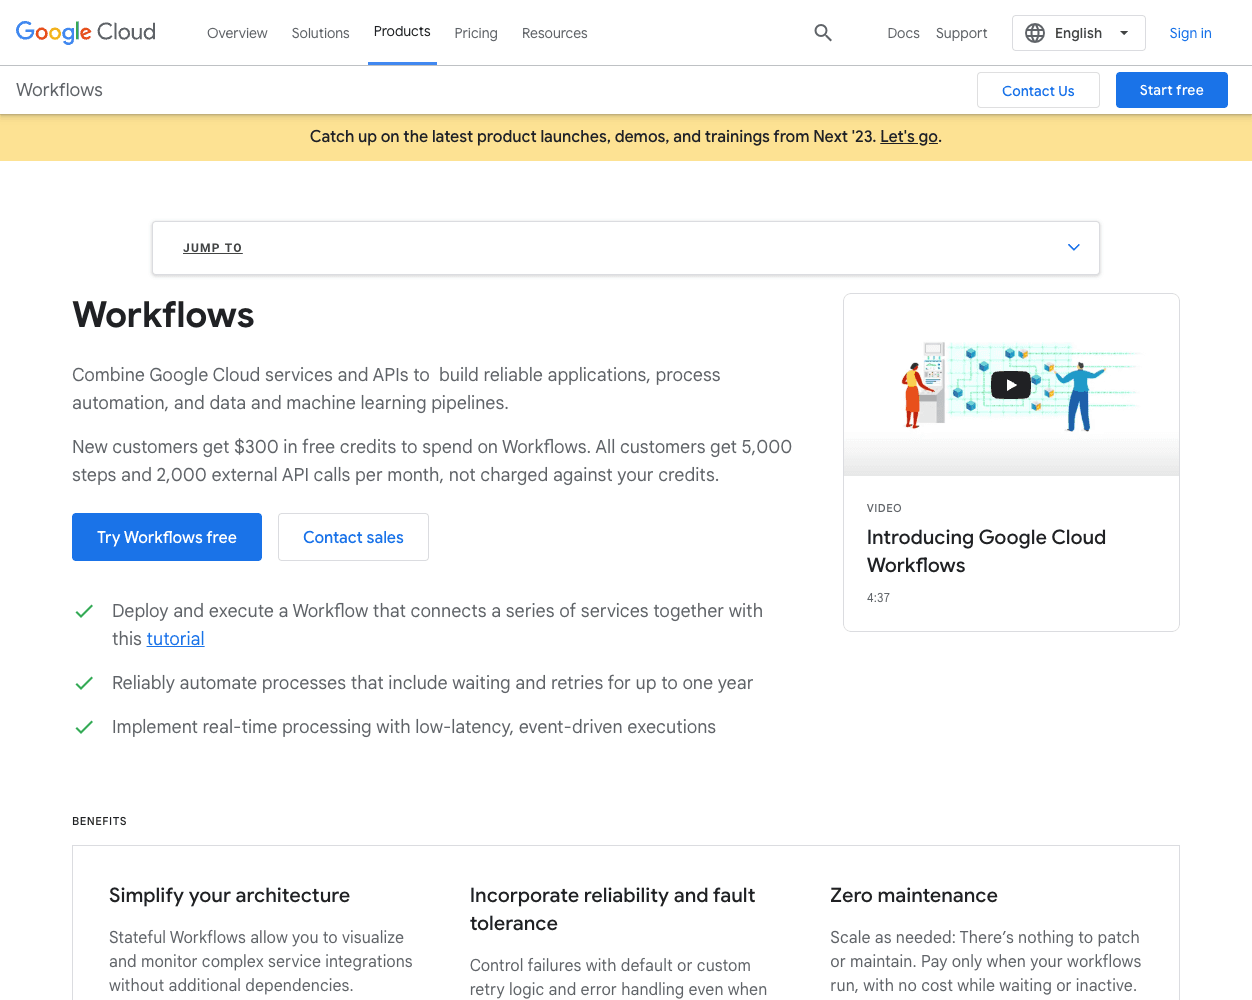Go to Docs link
The width and height of the screenshot is (1252, 1000).
(903, 33)
